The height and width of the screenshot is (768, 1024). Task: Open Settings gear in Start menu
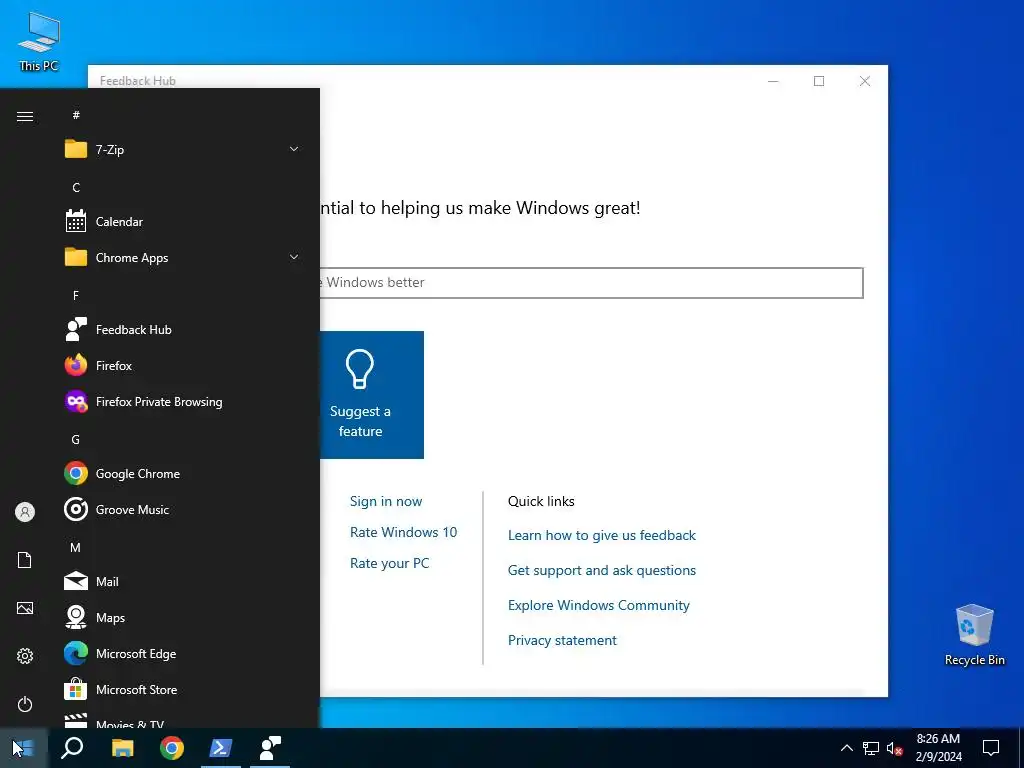[25, 656]
